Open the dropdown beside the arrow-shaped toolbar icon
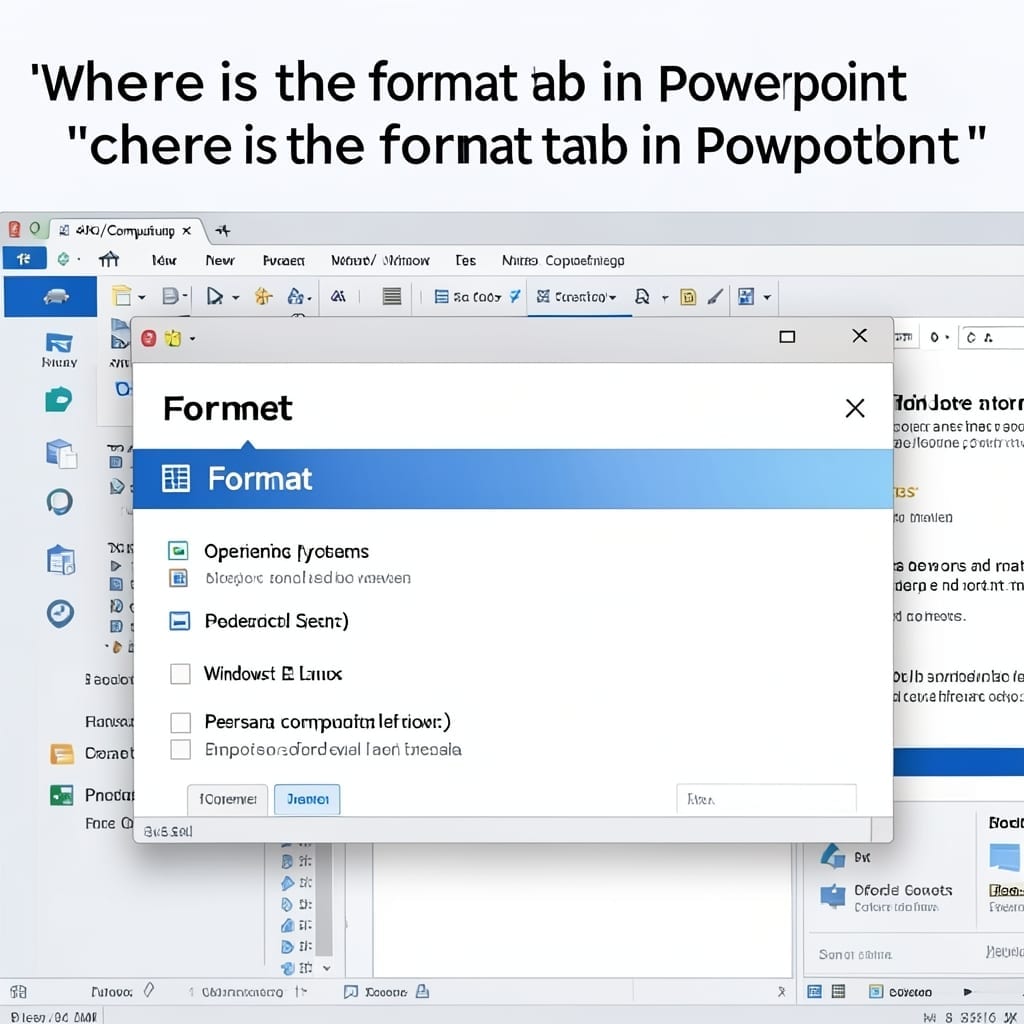Screen dimensions: 1024x1024 pyautogui.click(x=236, y=298)
